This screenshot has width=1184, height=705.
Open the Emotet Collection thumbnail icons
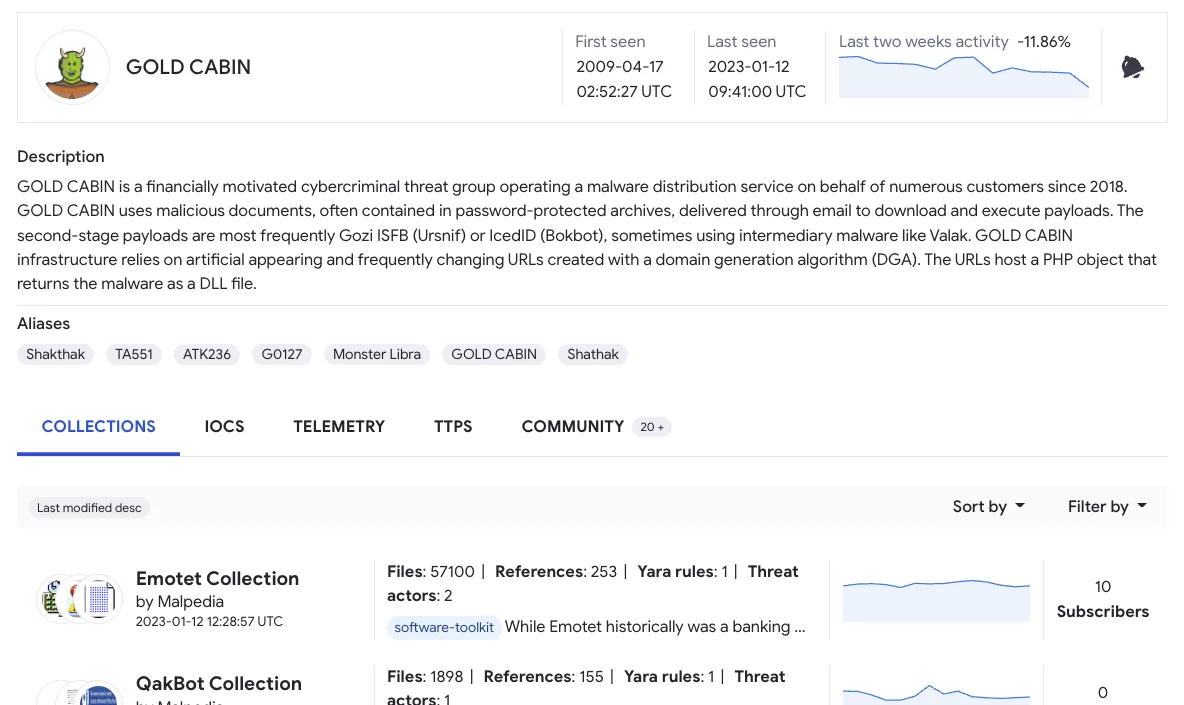[79, 599]
